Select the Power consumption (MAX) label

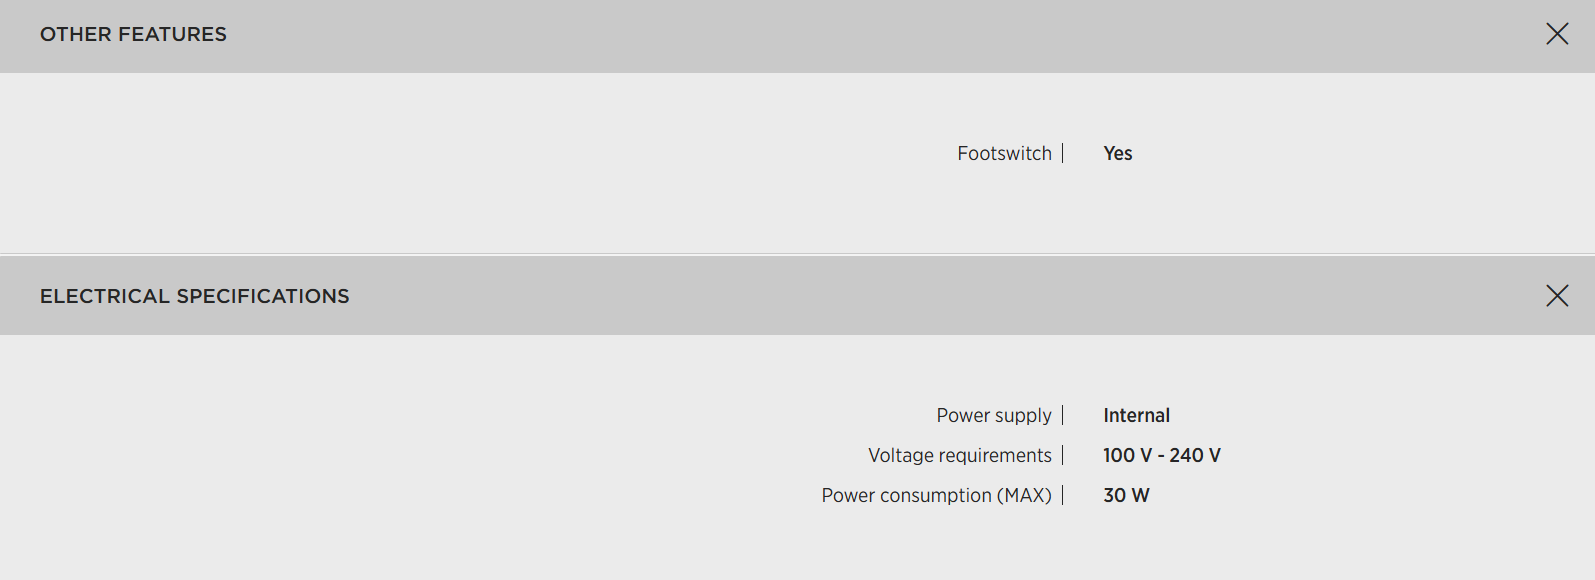(x=936, y=495)
